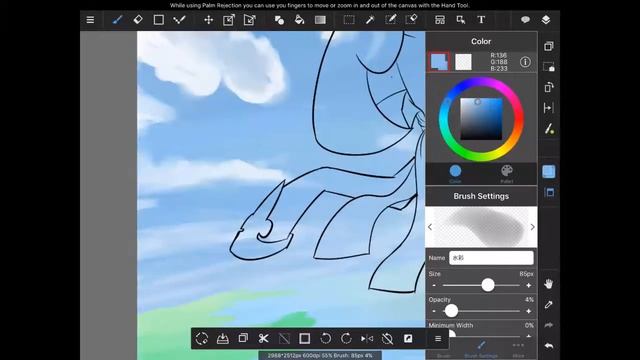
Task: Click the Save tray icon in bottom bar
Action: coord(222,338)
